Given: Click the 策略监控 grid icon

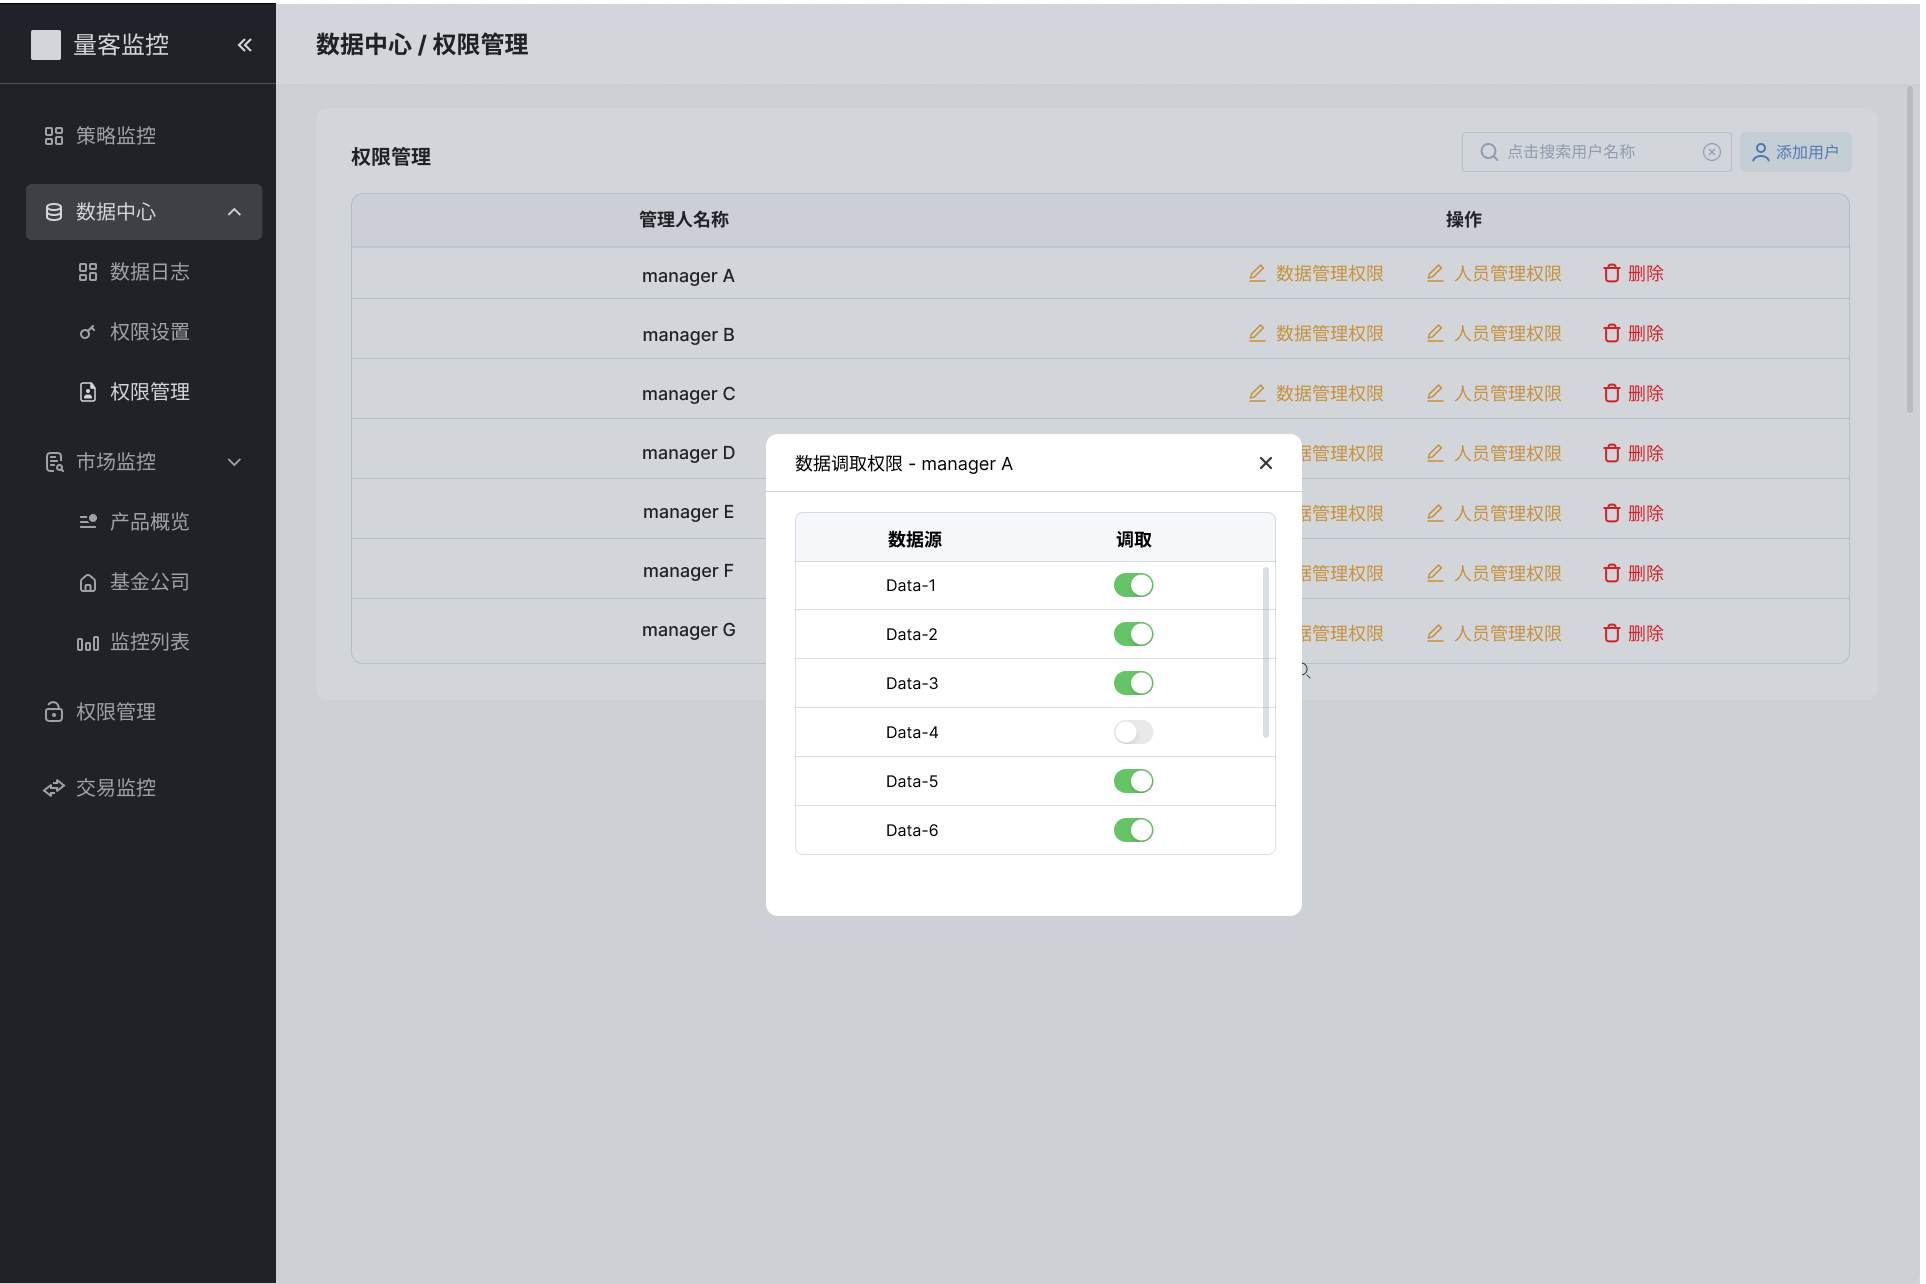Looking at the screenshot, I should [x=54, y=136].
